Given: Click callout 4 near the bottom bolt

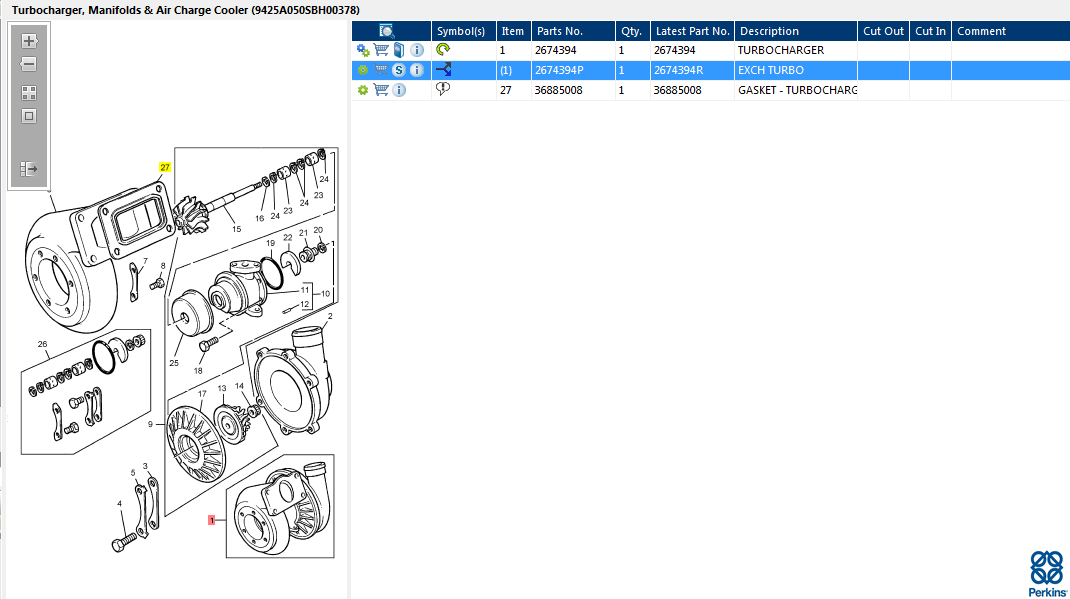Looking at the screenshot, I should tap(119, 504).
